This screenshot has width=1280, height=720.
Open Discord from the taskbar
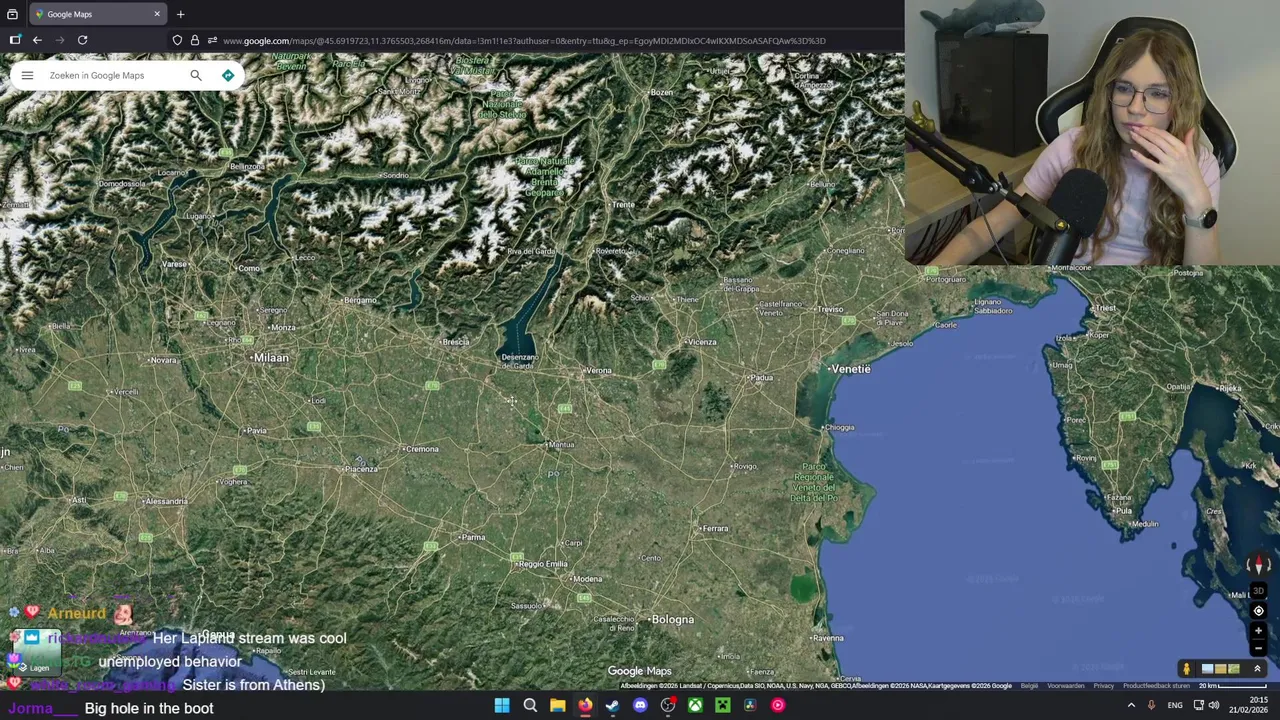point(640,705)
